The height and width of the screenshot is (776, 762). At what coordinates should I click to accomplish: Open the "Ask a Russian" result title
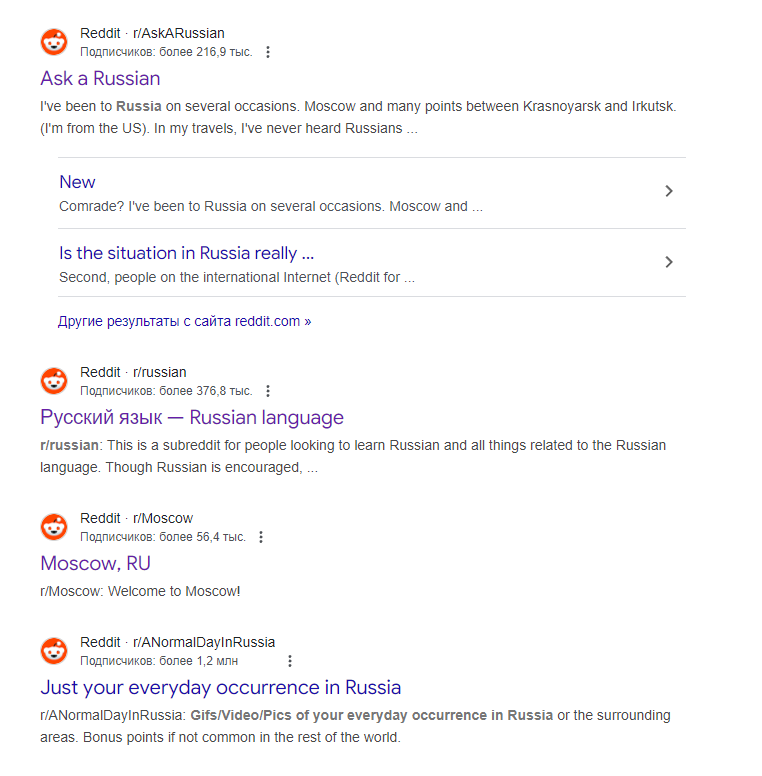100,78
